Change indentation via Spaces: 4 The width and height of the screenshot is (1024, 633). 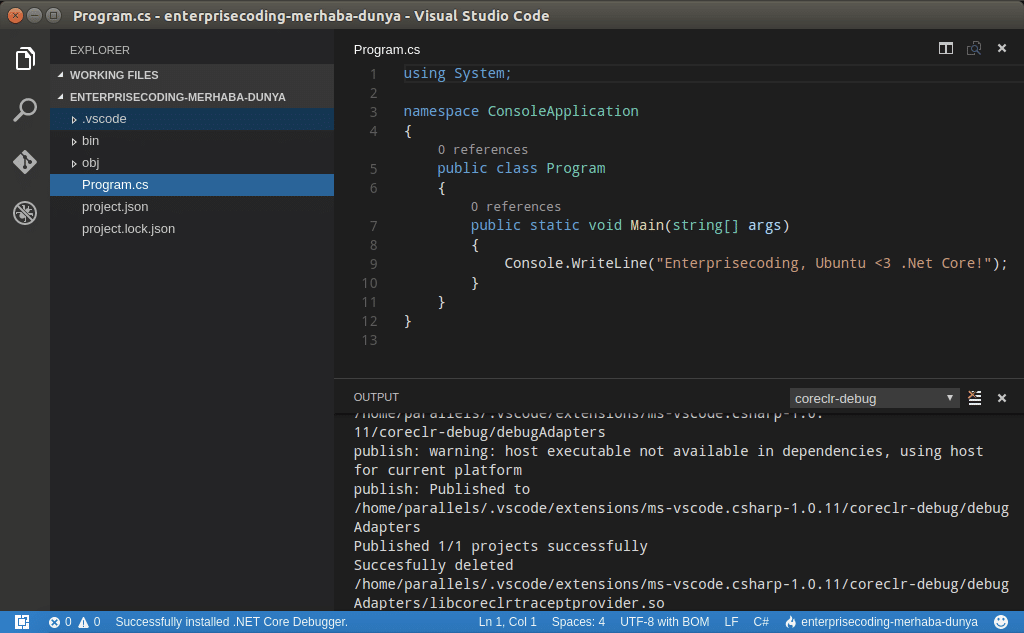578,622
